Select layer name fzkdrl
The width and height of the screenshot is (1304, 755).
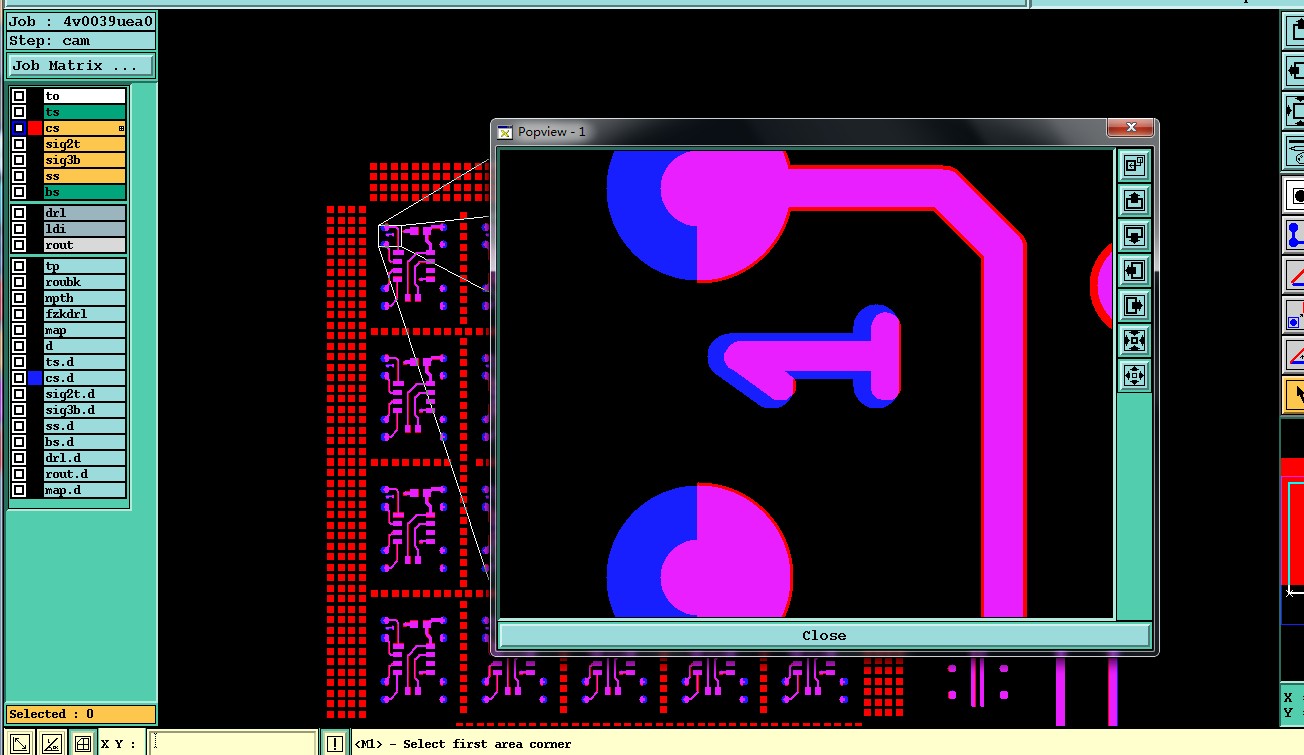(x=85, y=314)
